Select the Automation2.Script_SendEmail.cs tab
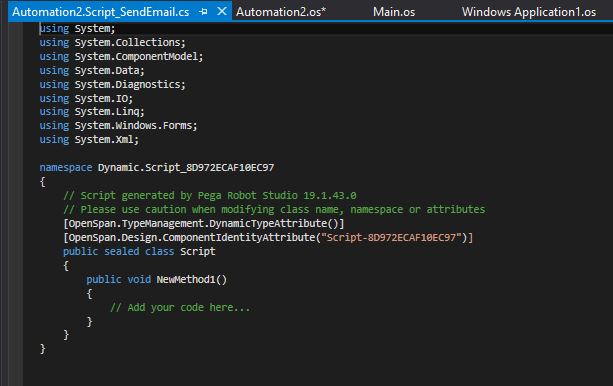 pyautogui.click(x=100, y=12)
